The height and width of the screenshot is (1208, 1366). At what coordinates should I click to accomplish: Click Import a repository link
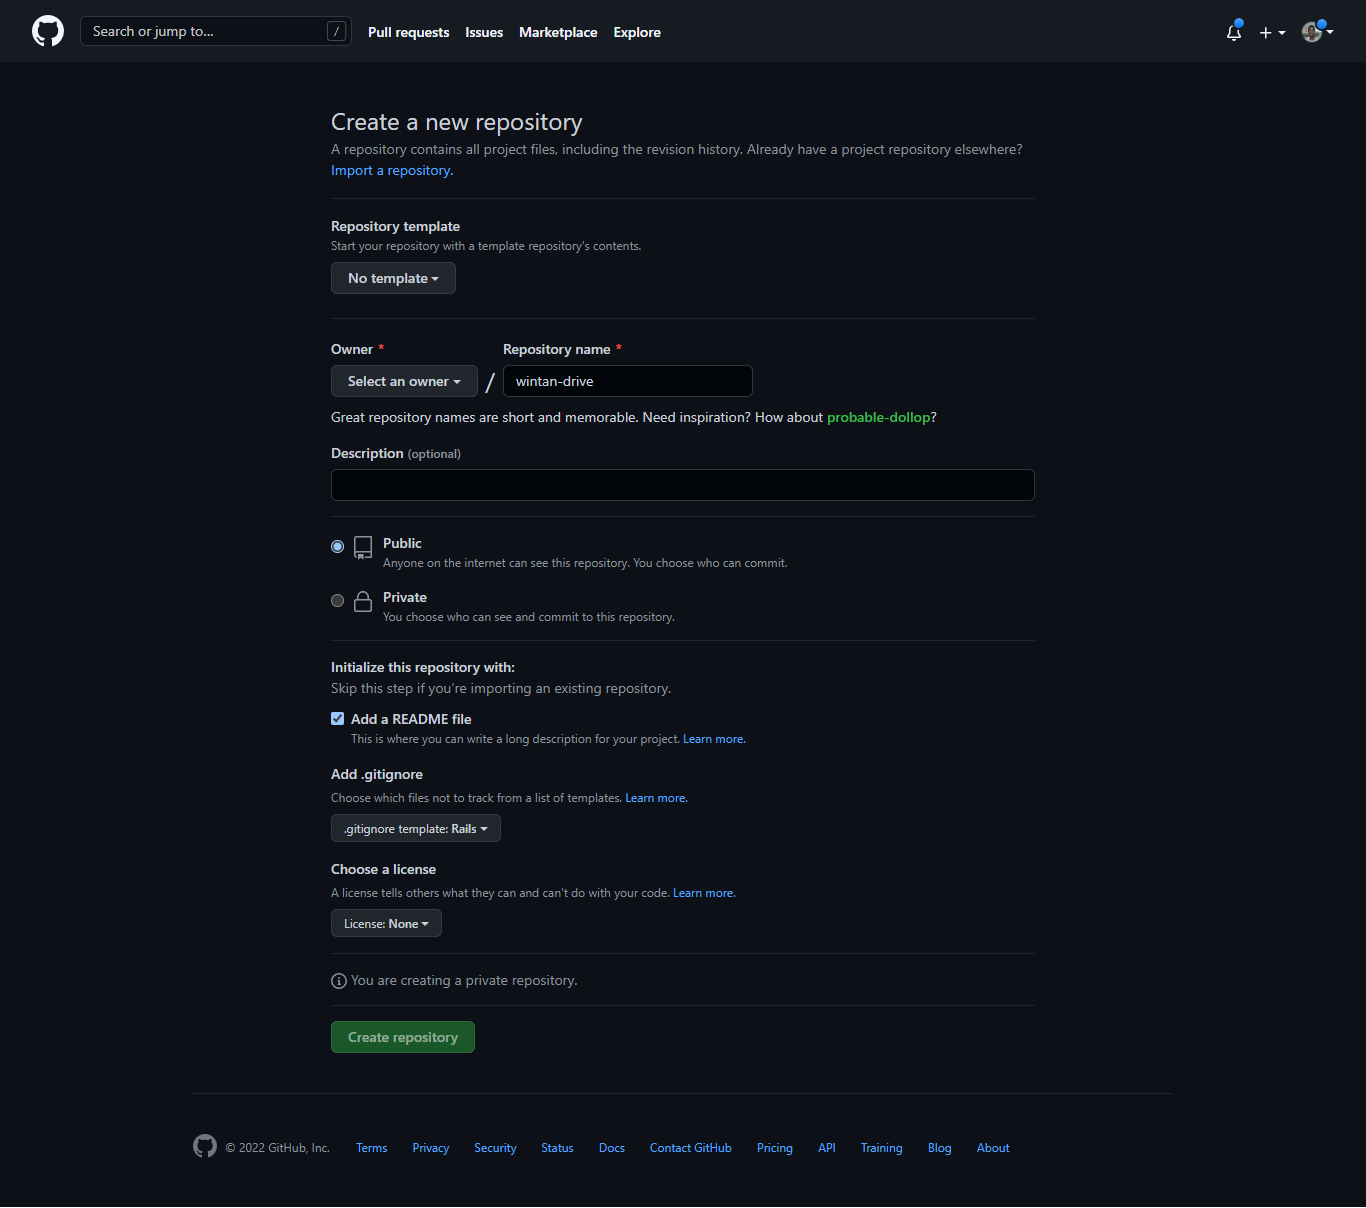pos(392,170)
